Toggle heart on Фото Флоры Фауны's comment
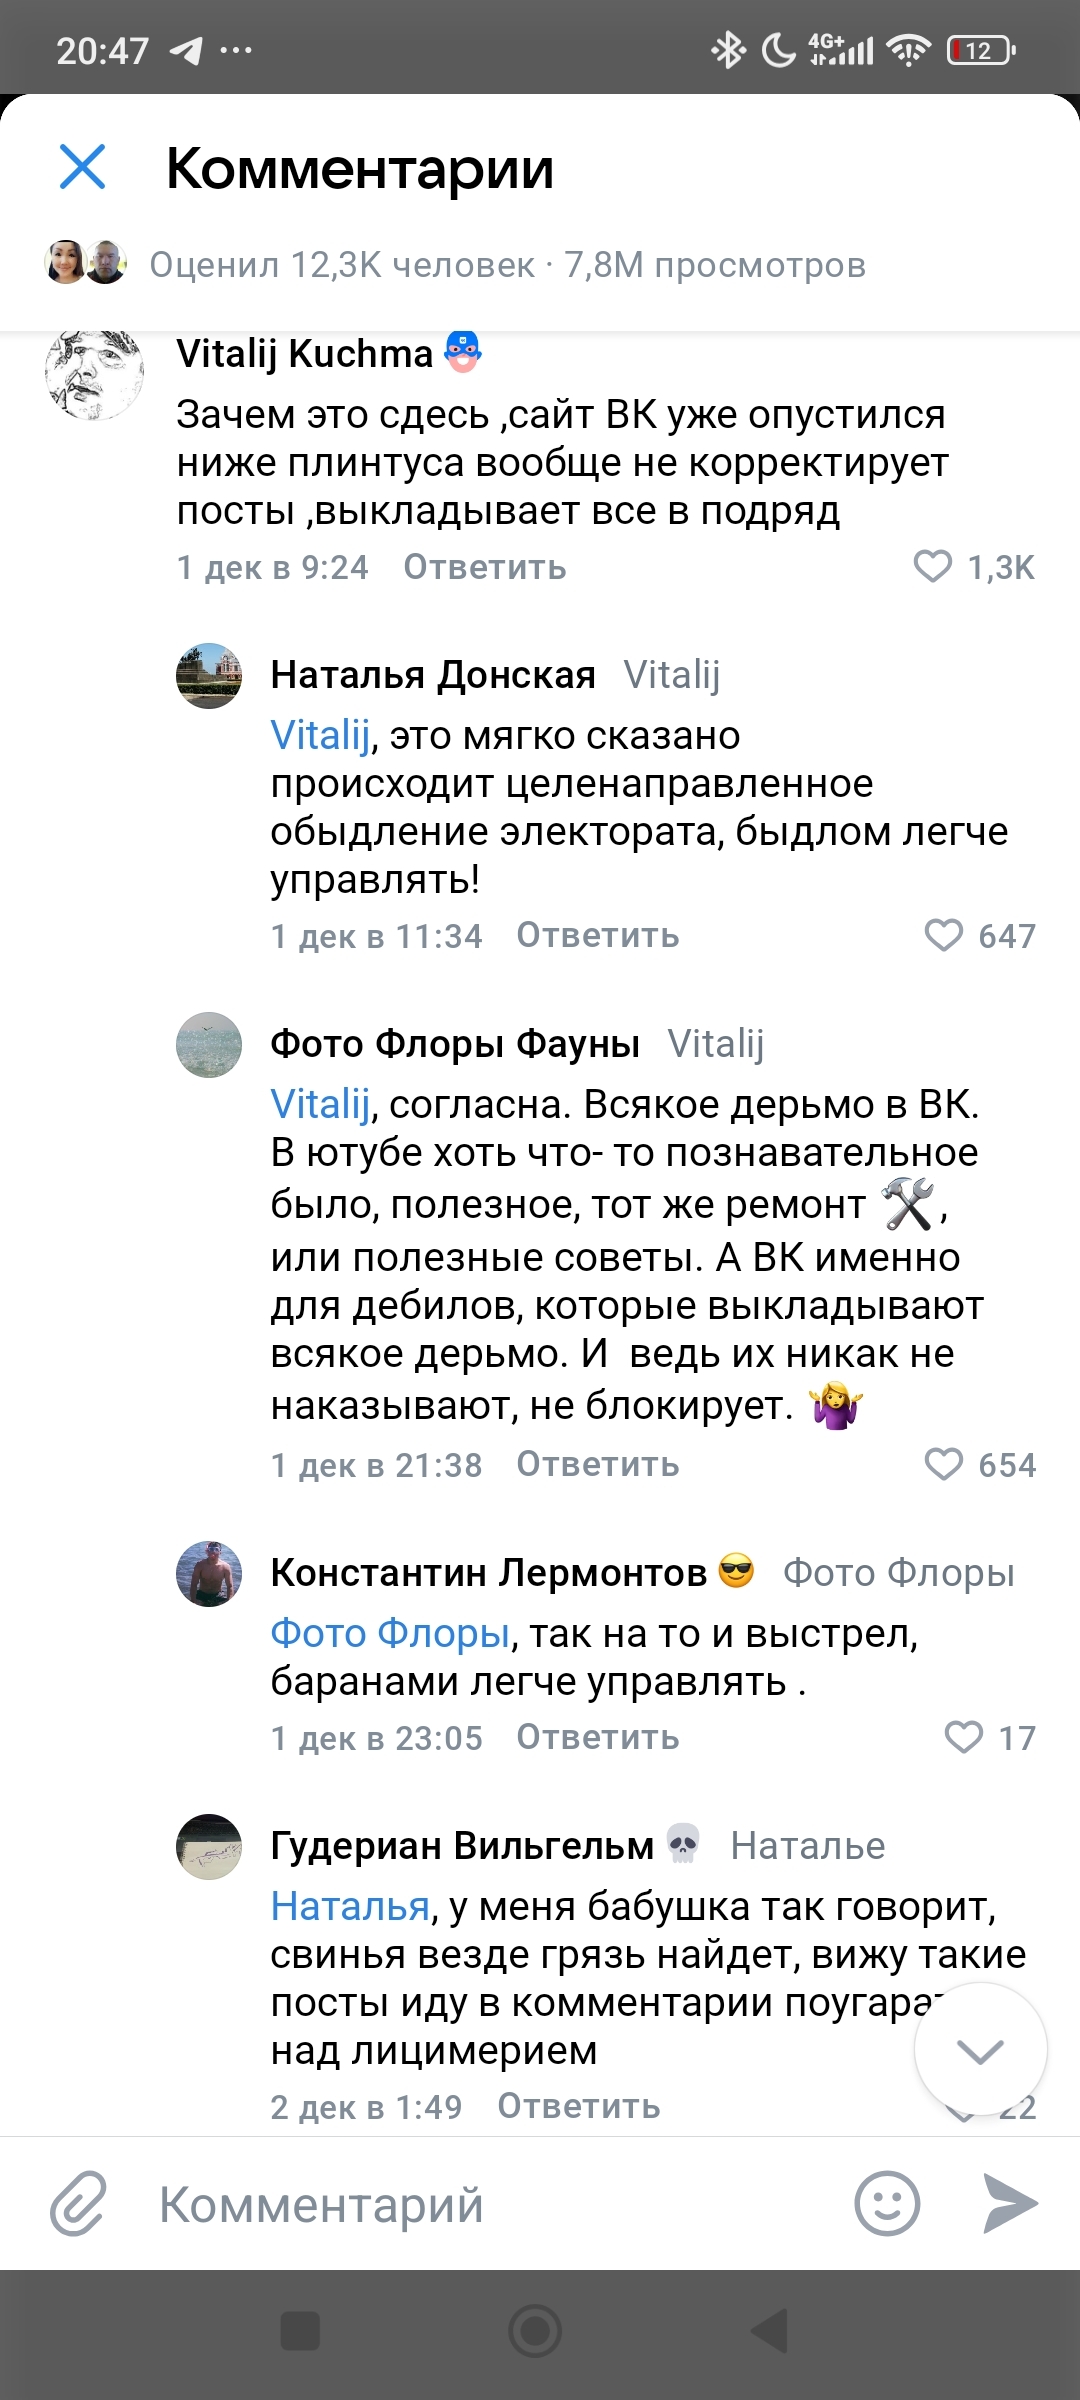 click(x=943, y=1465)
